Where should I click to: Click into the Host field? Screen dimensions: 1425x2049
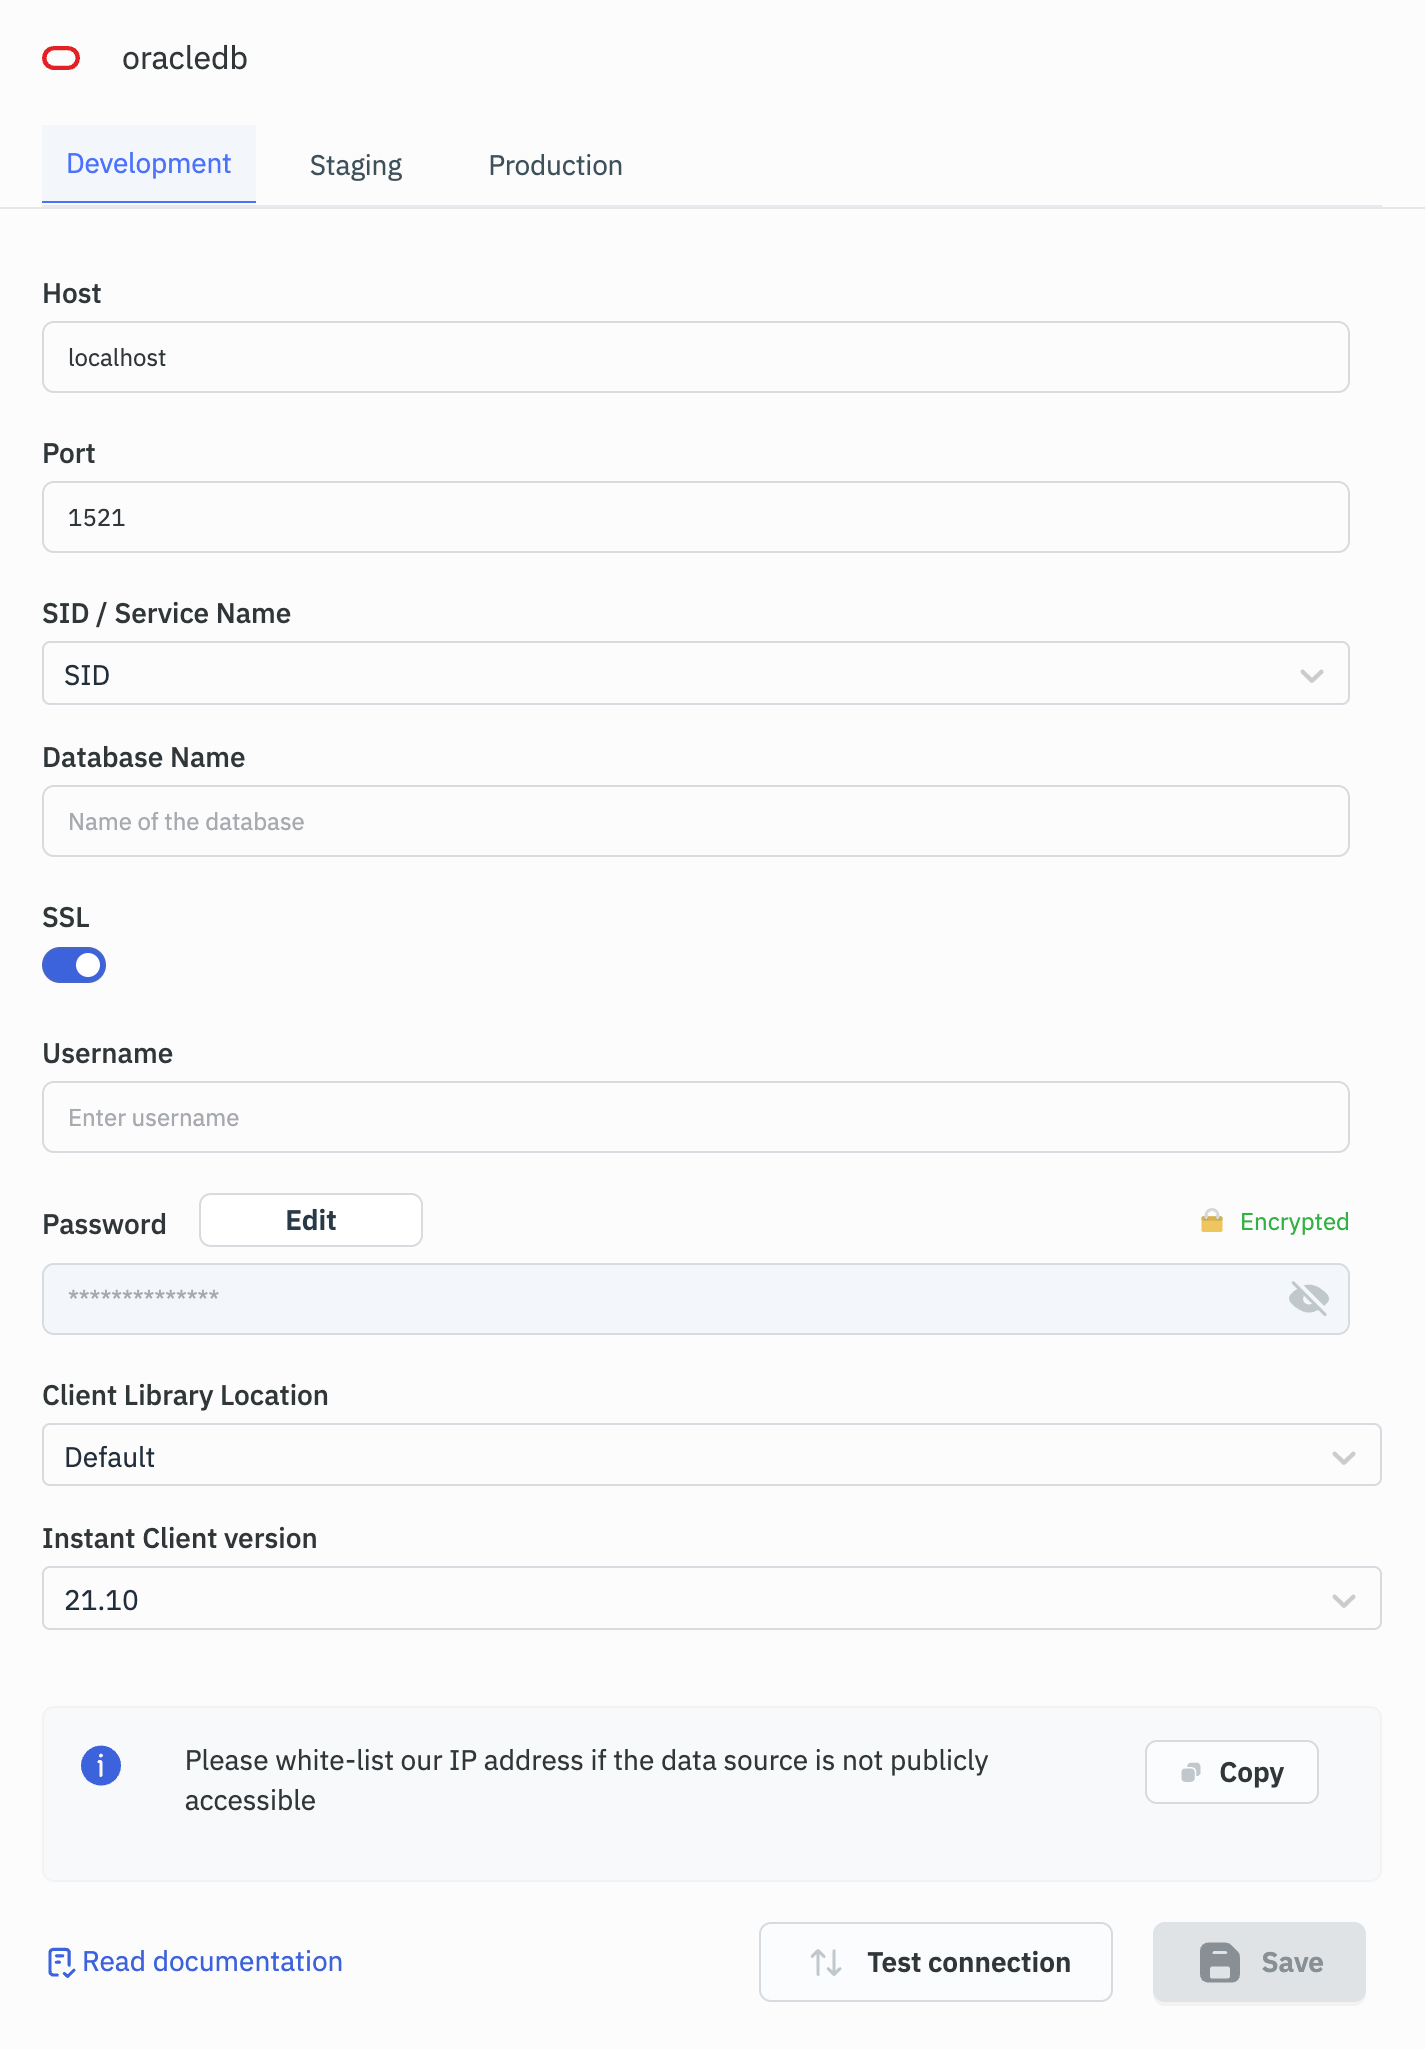point(695,358)
